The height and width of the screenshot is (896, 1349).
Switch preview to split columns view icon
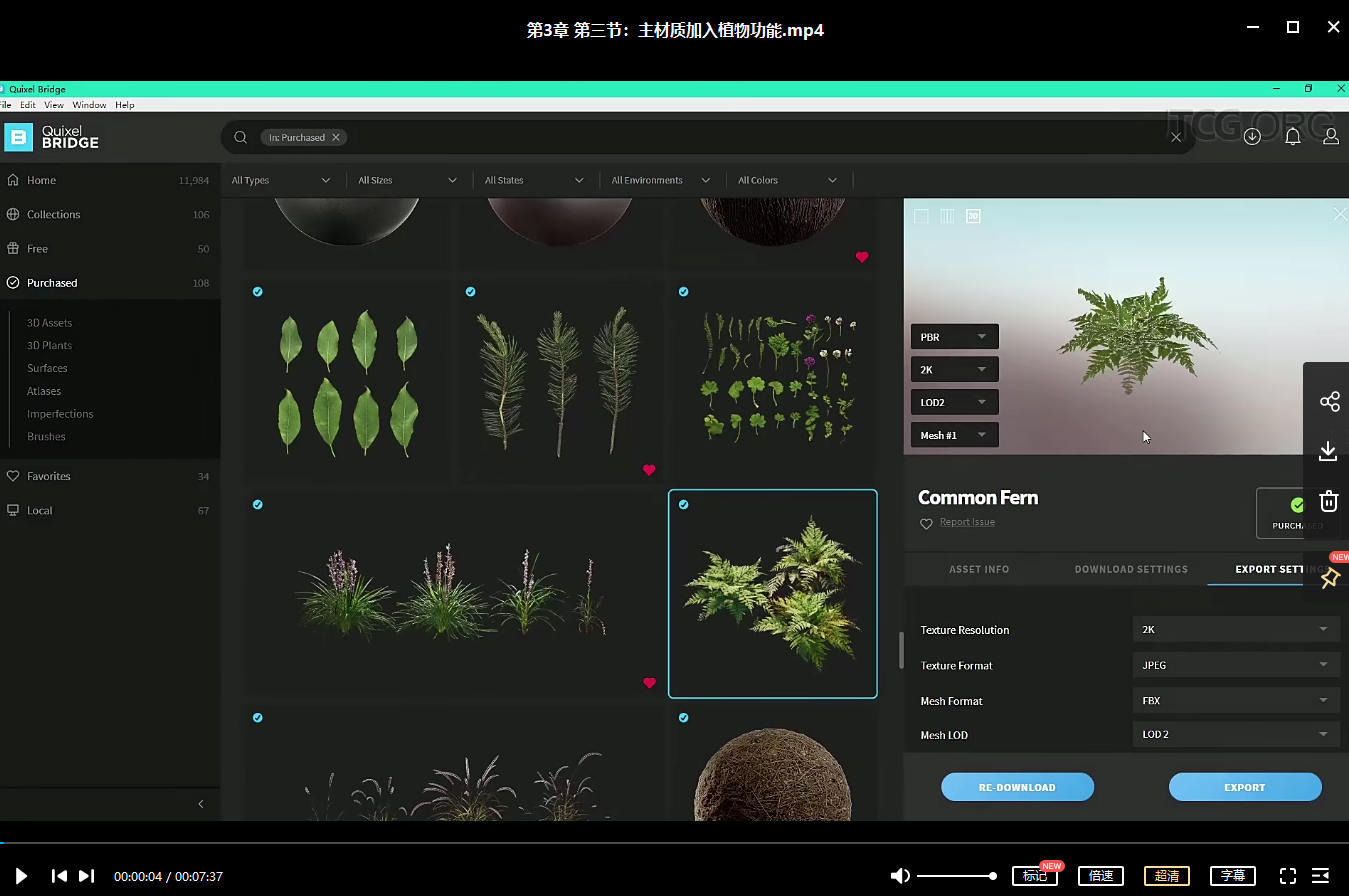[x=947, y=216]
